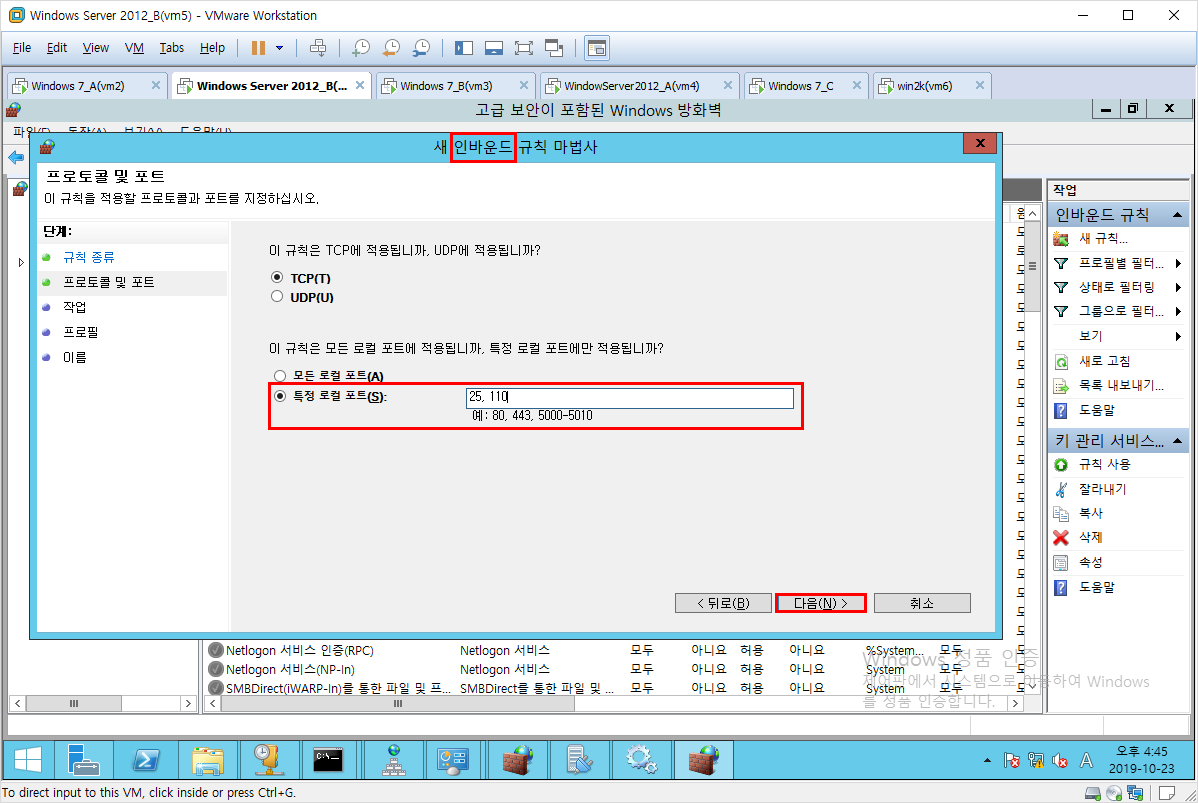The width and height of the screenshot is (1198, 803).
Task: Switch to Unity mode icon
Action: tap(554, 48)
